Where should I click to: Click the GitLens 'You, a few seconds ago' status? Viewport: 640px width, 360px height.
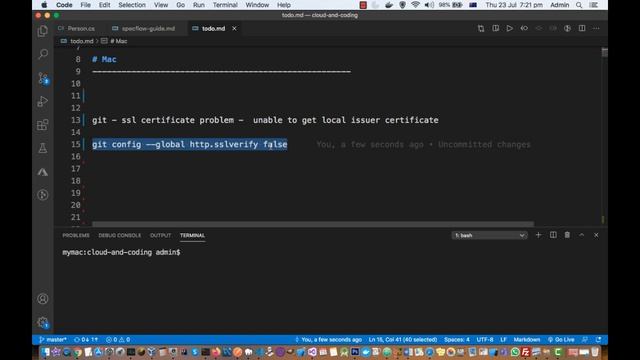tap(328, 340)
